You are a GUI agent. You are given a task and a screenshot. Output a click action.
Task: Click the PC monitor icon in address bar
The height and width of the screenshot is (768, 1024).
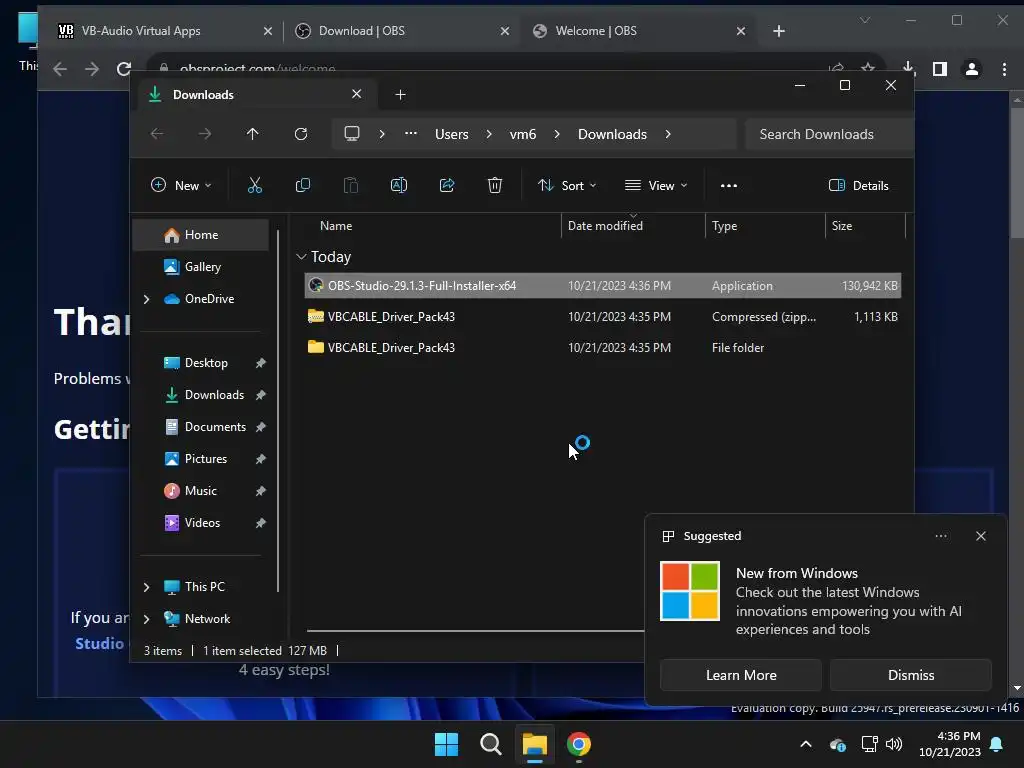(x=352, y=134)
